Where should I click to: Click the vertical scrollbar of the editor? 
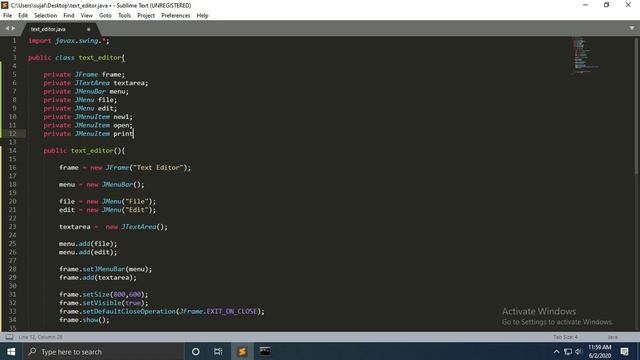point(636,106)
